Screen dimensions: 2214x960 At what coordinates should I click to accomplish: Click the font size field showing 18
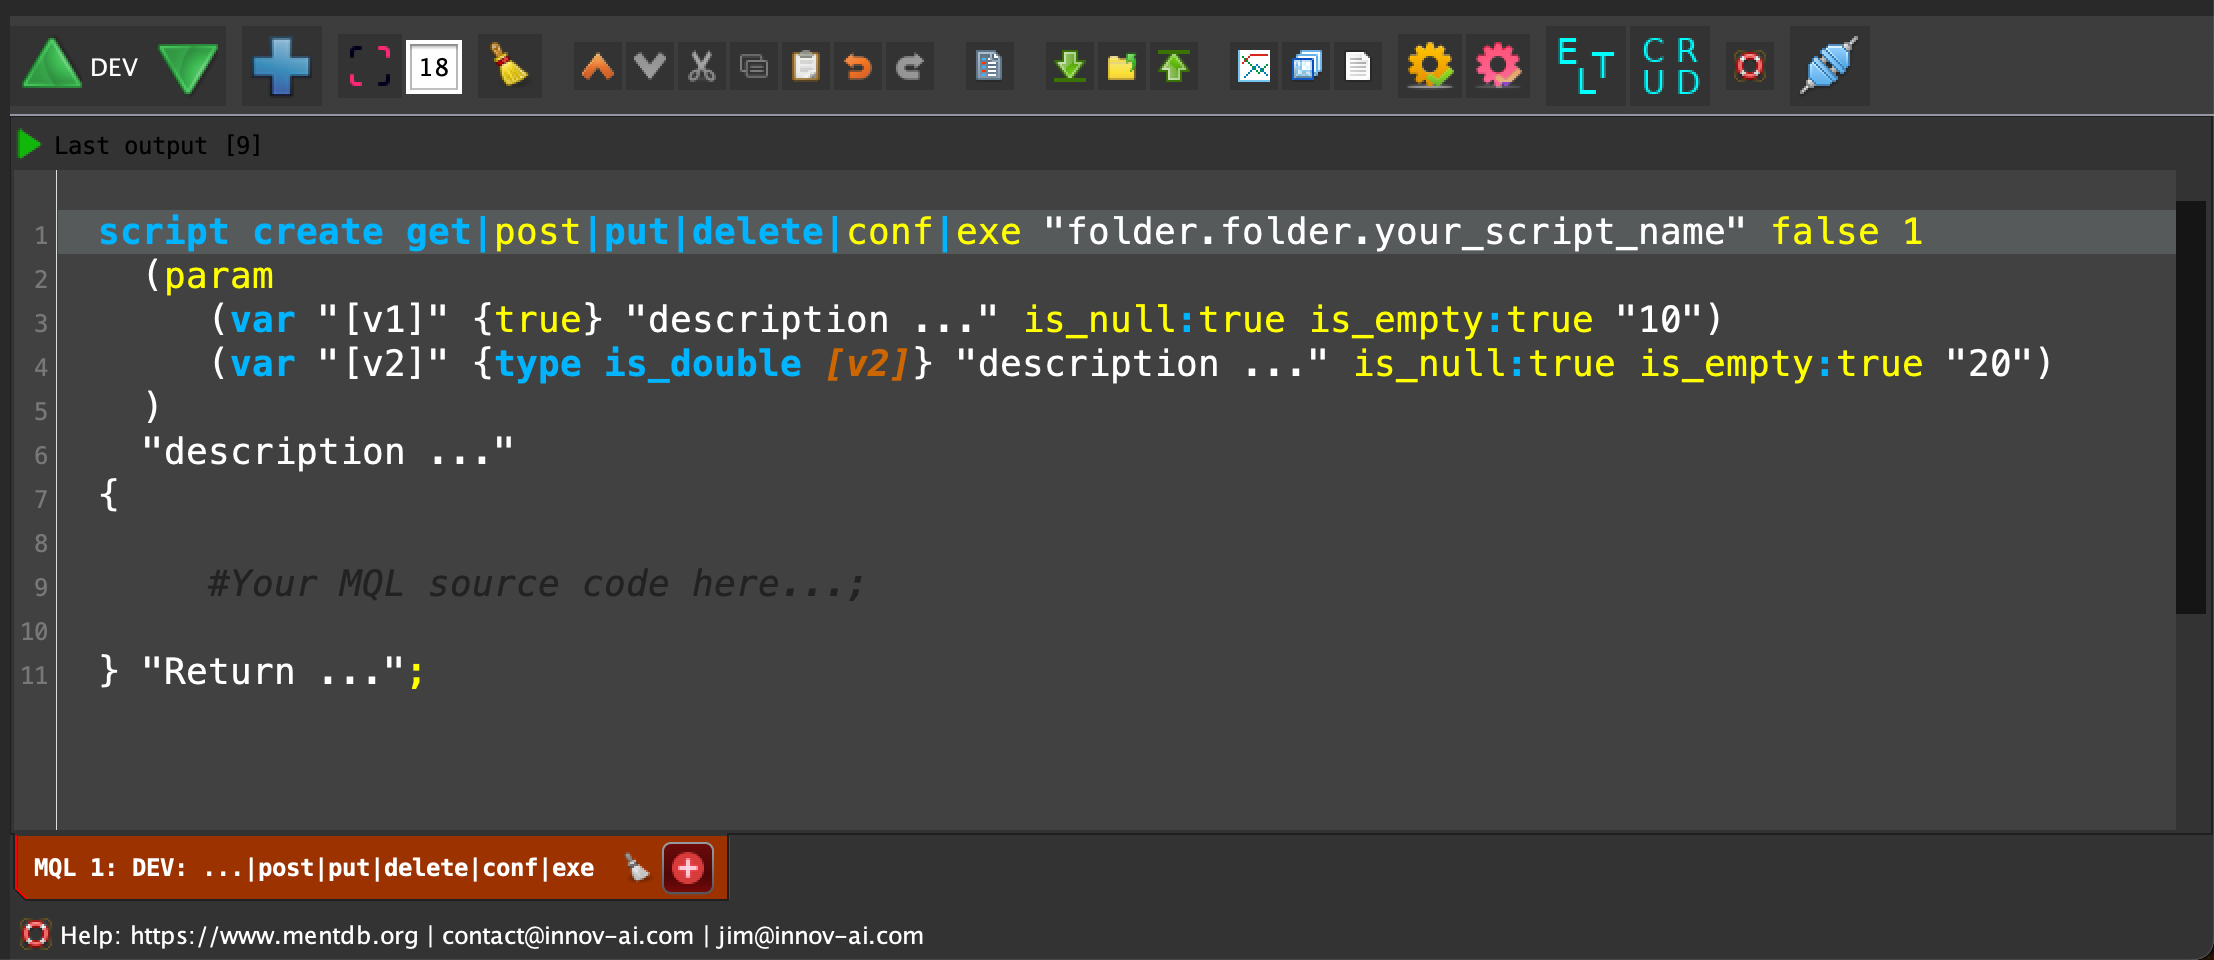pos(434,67)
